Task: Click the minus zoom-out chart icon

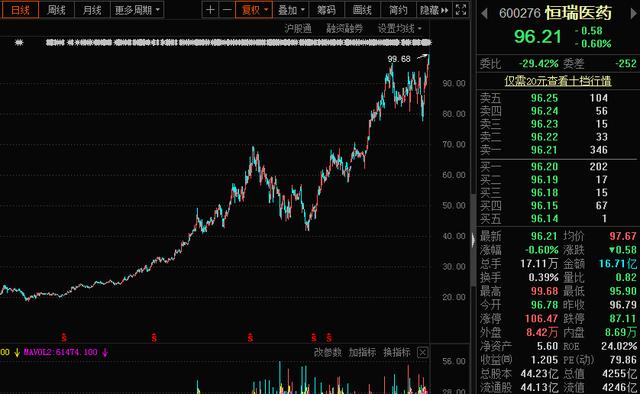Action: pos(227,9)
